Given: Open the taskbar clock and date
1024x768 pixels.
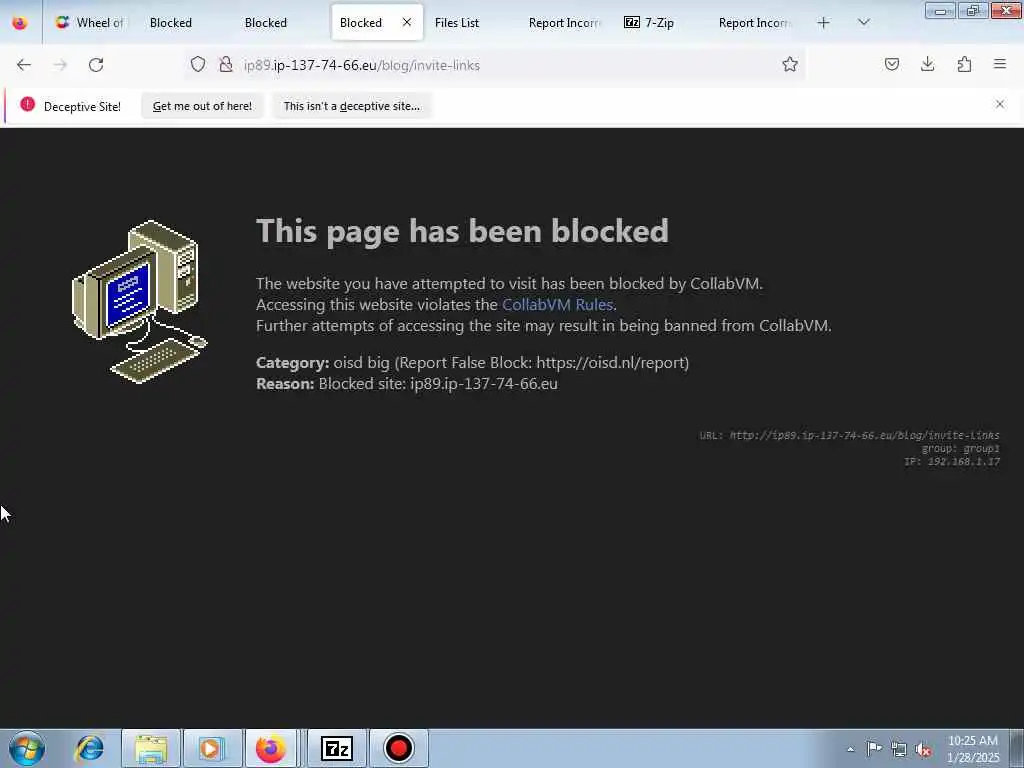Looking at the screenshot, I should point(973,749).
